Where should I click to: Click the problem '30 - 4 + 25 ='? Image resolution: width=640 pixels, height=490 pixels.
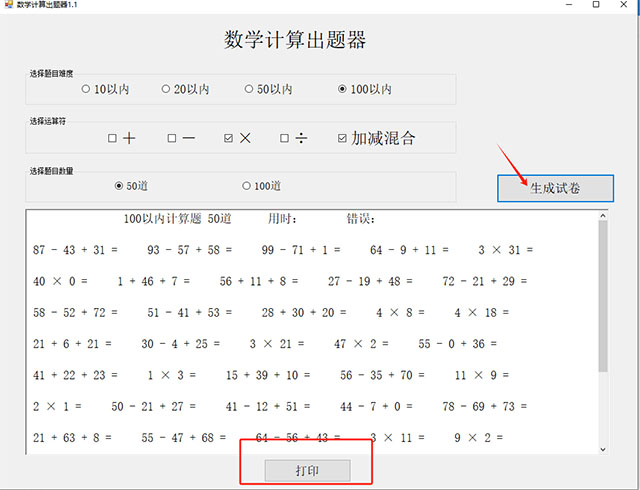[180, 344]
